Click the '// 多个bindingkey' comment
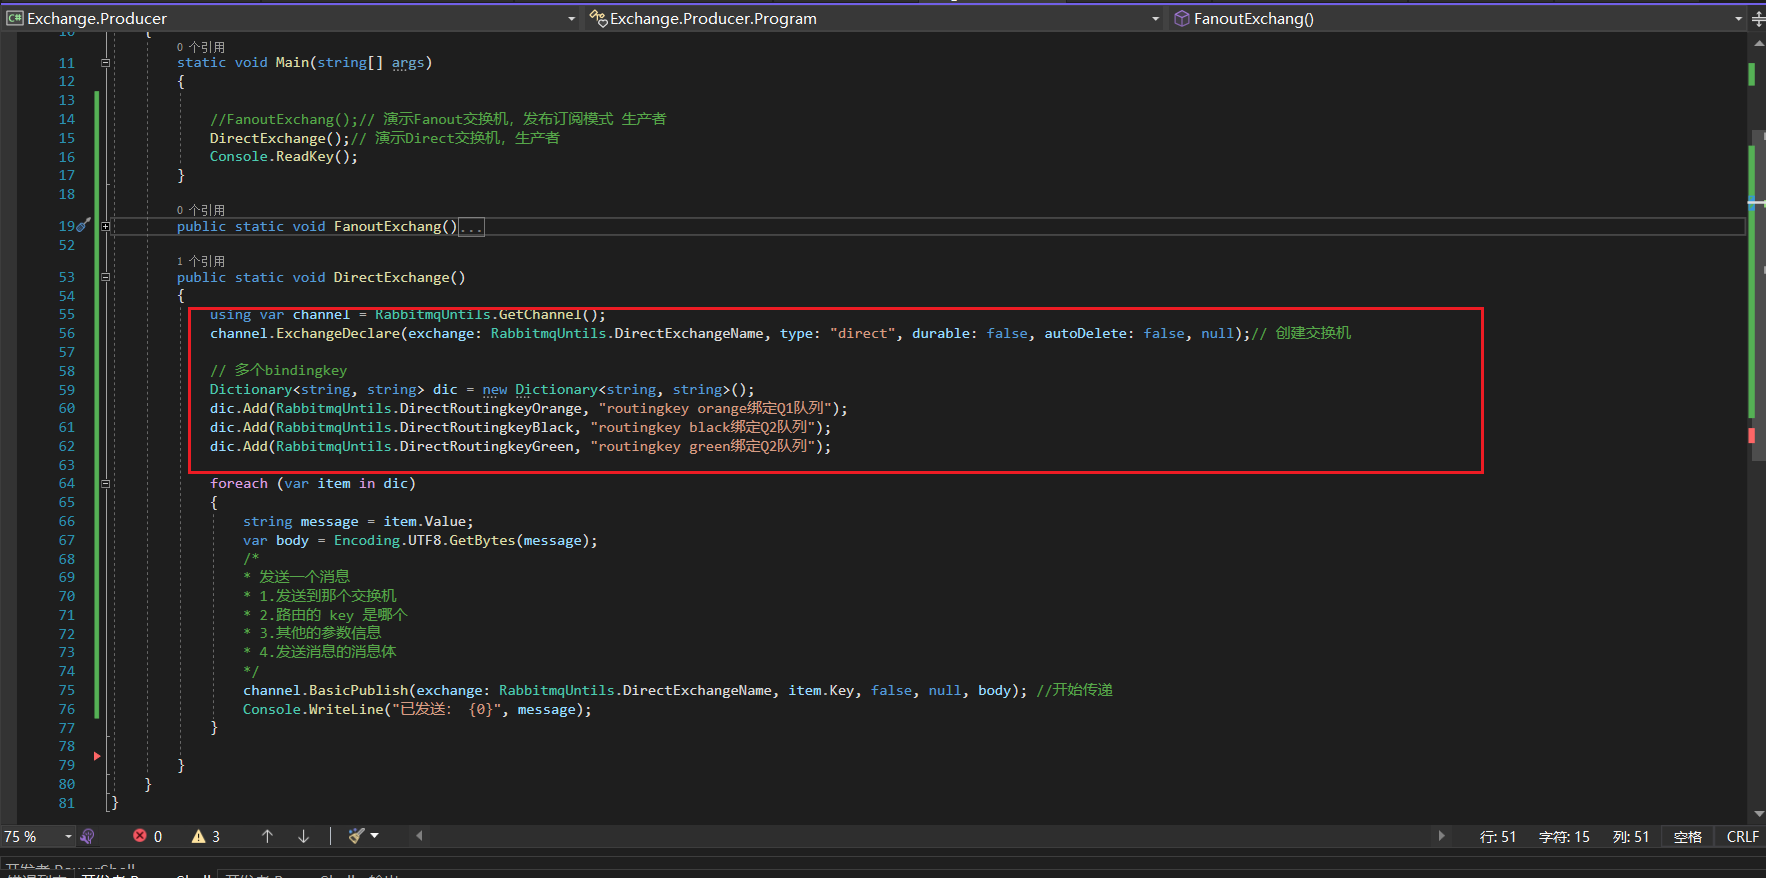 pyautogui.click(x=278, y=371)
